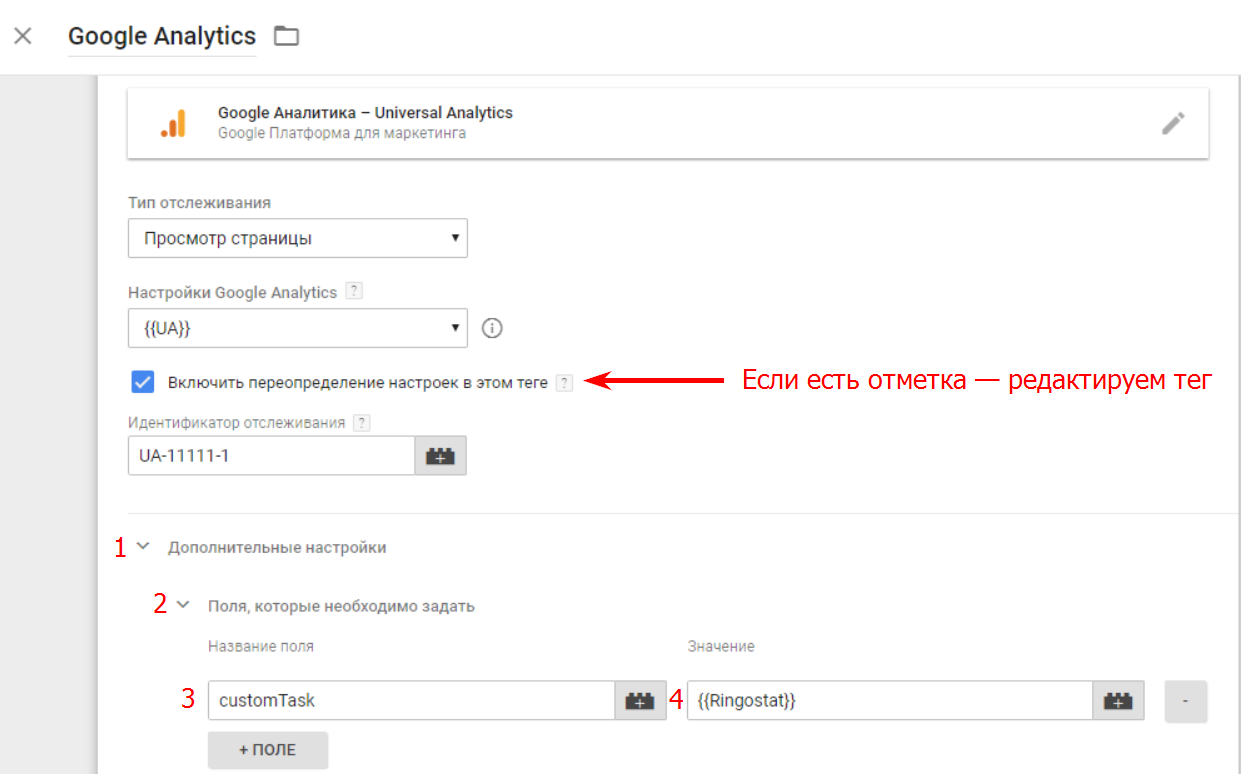The width and height of the screenshot is (1241, 774).
Task: Click the pencil edit icon for tag type
Action: (1173, 123)
